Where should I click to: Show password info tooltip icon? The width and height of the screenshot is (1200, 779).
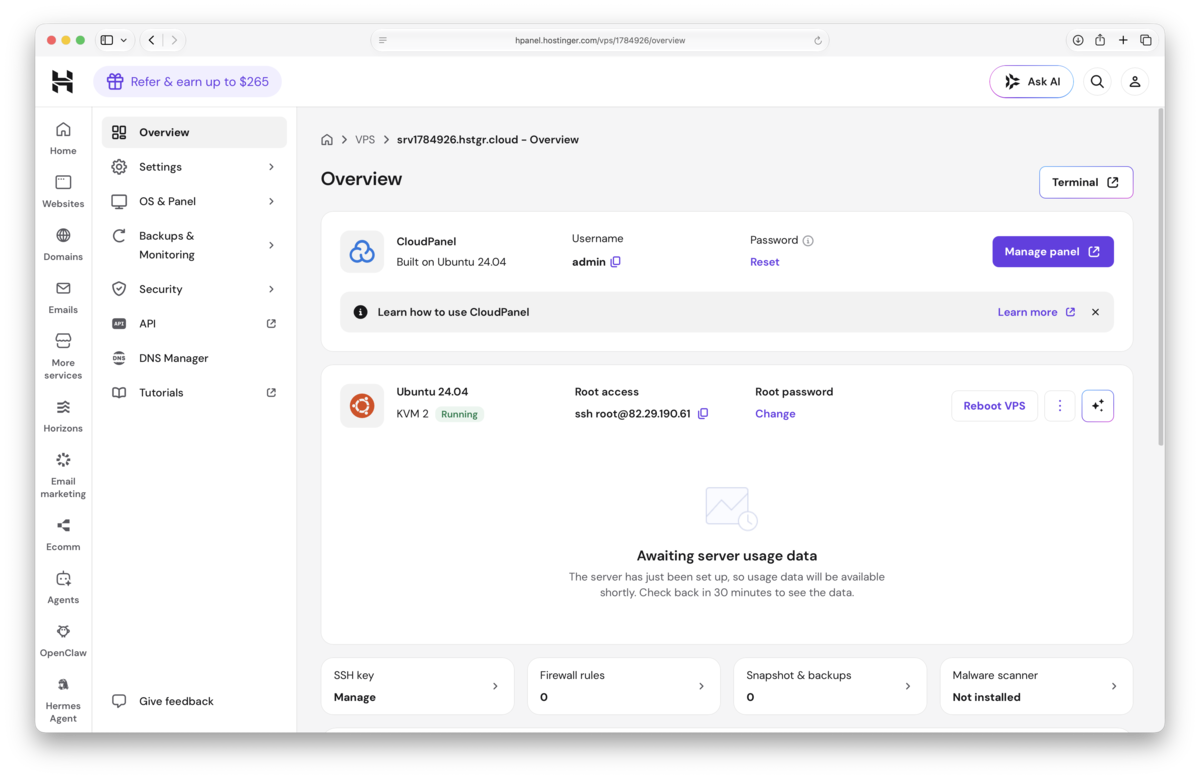(x=808, y=240)
